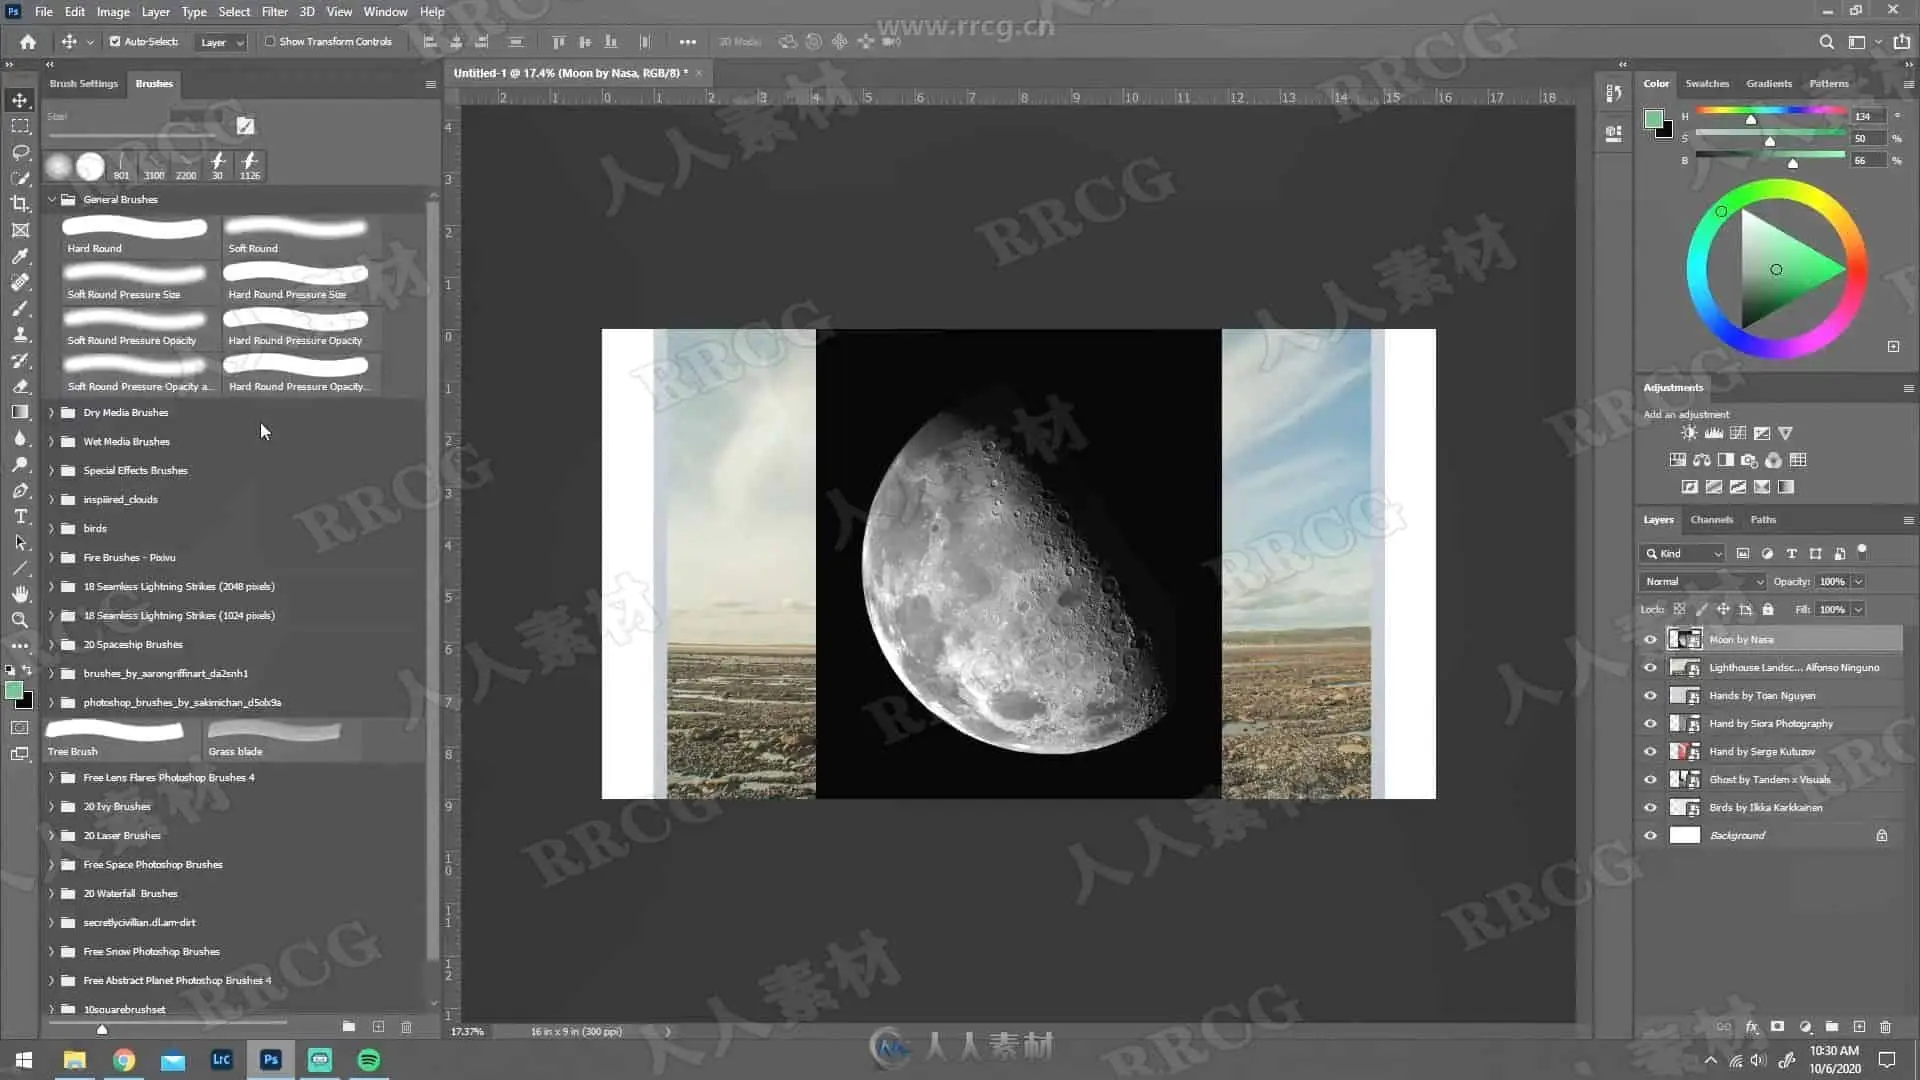Viewport: 1920px width, 1080px height.
Task: Select the Horizontal Type tool
Action: pyautogui.click(x=20, y=516)
